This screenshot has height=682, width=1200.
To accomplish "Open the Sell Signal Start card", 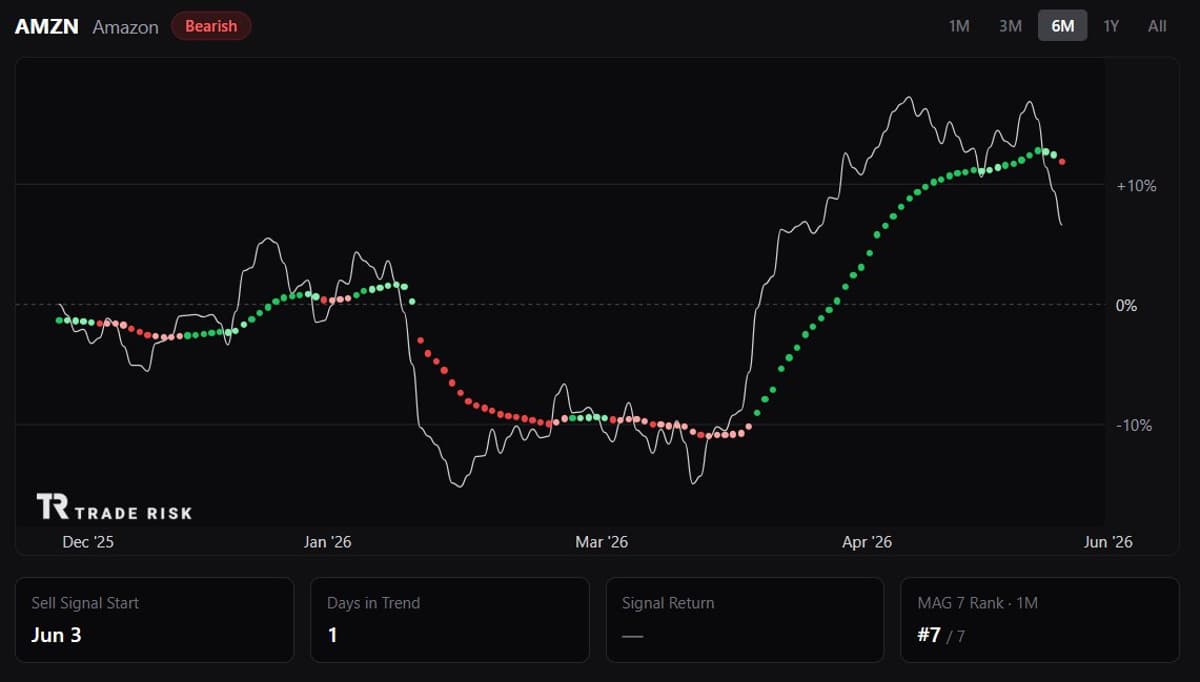I will point(154,619).
